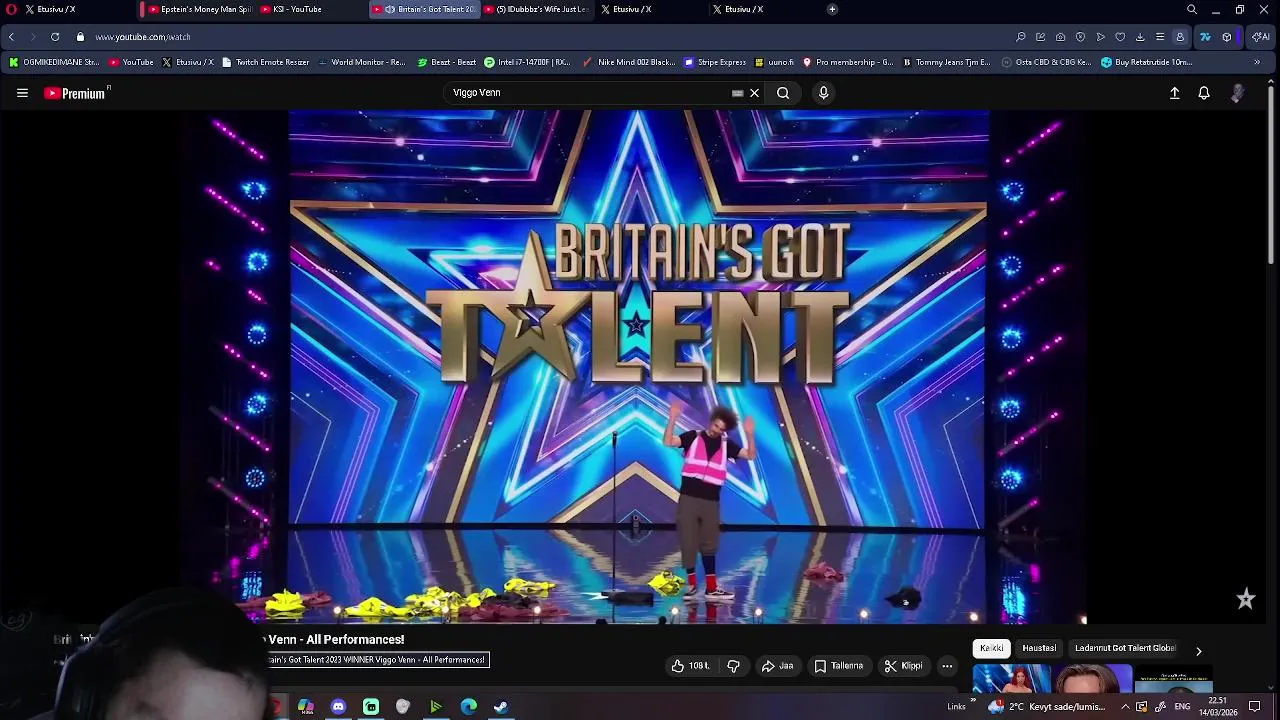This screenshot has width=1280, height=720.
Task: Open the taskbar clock 22.51
Action: pos(1218,707)
